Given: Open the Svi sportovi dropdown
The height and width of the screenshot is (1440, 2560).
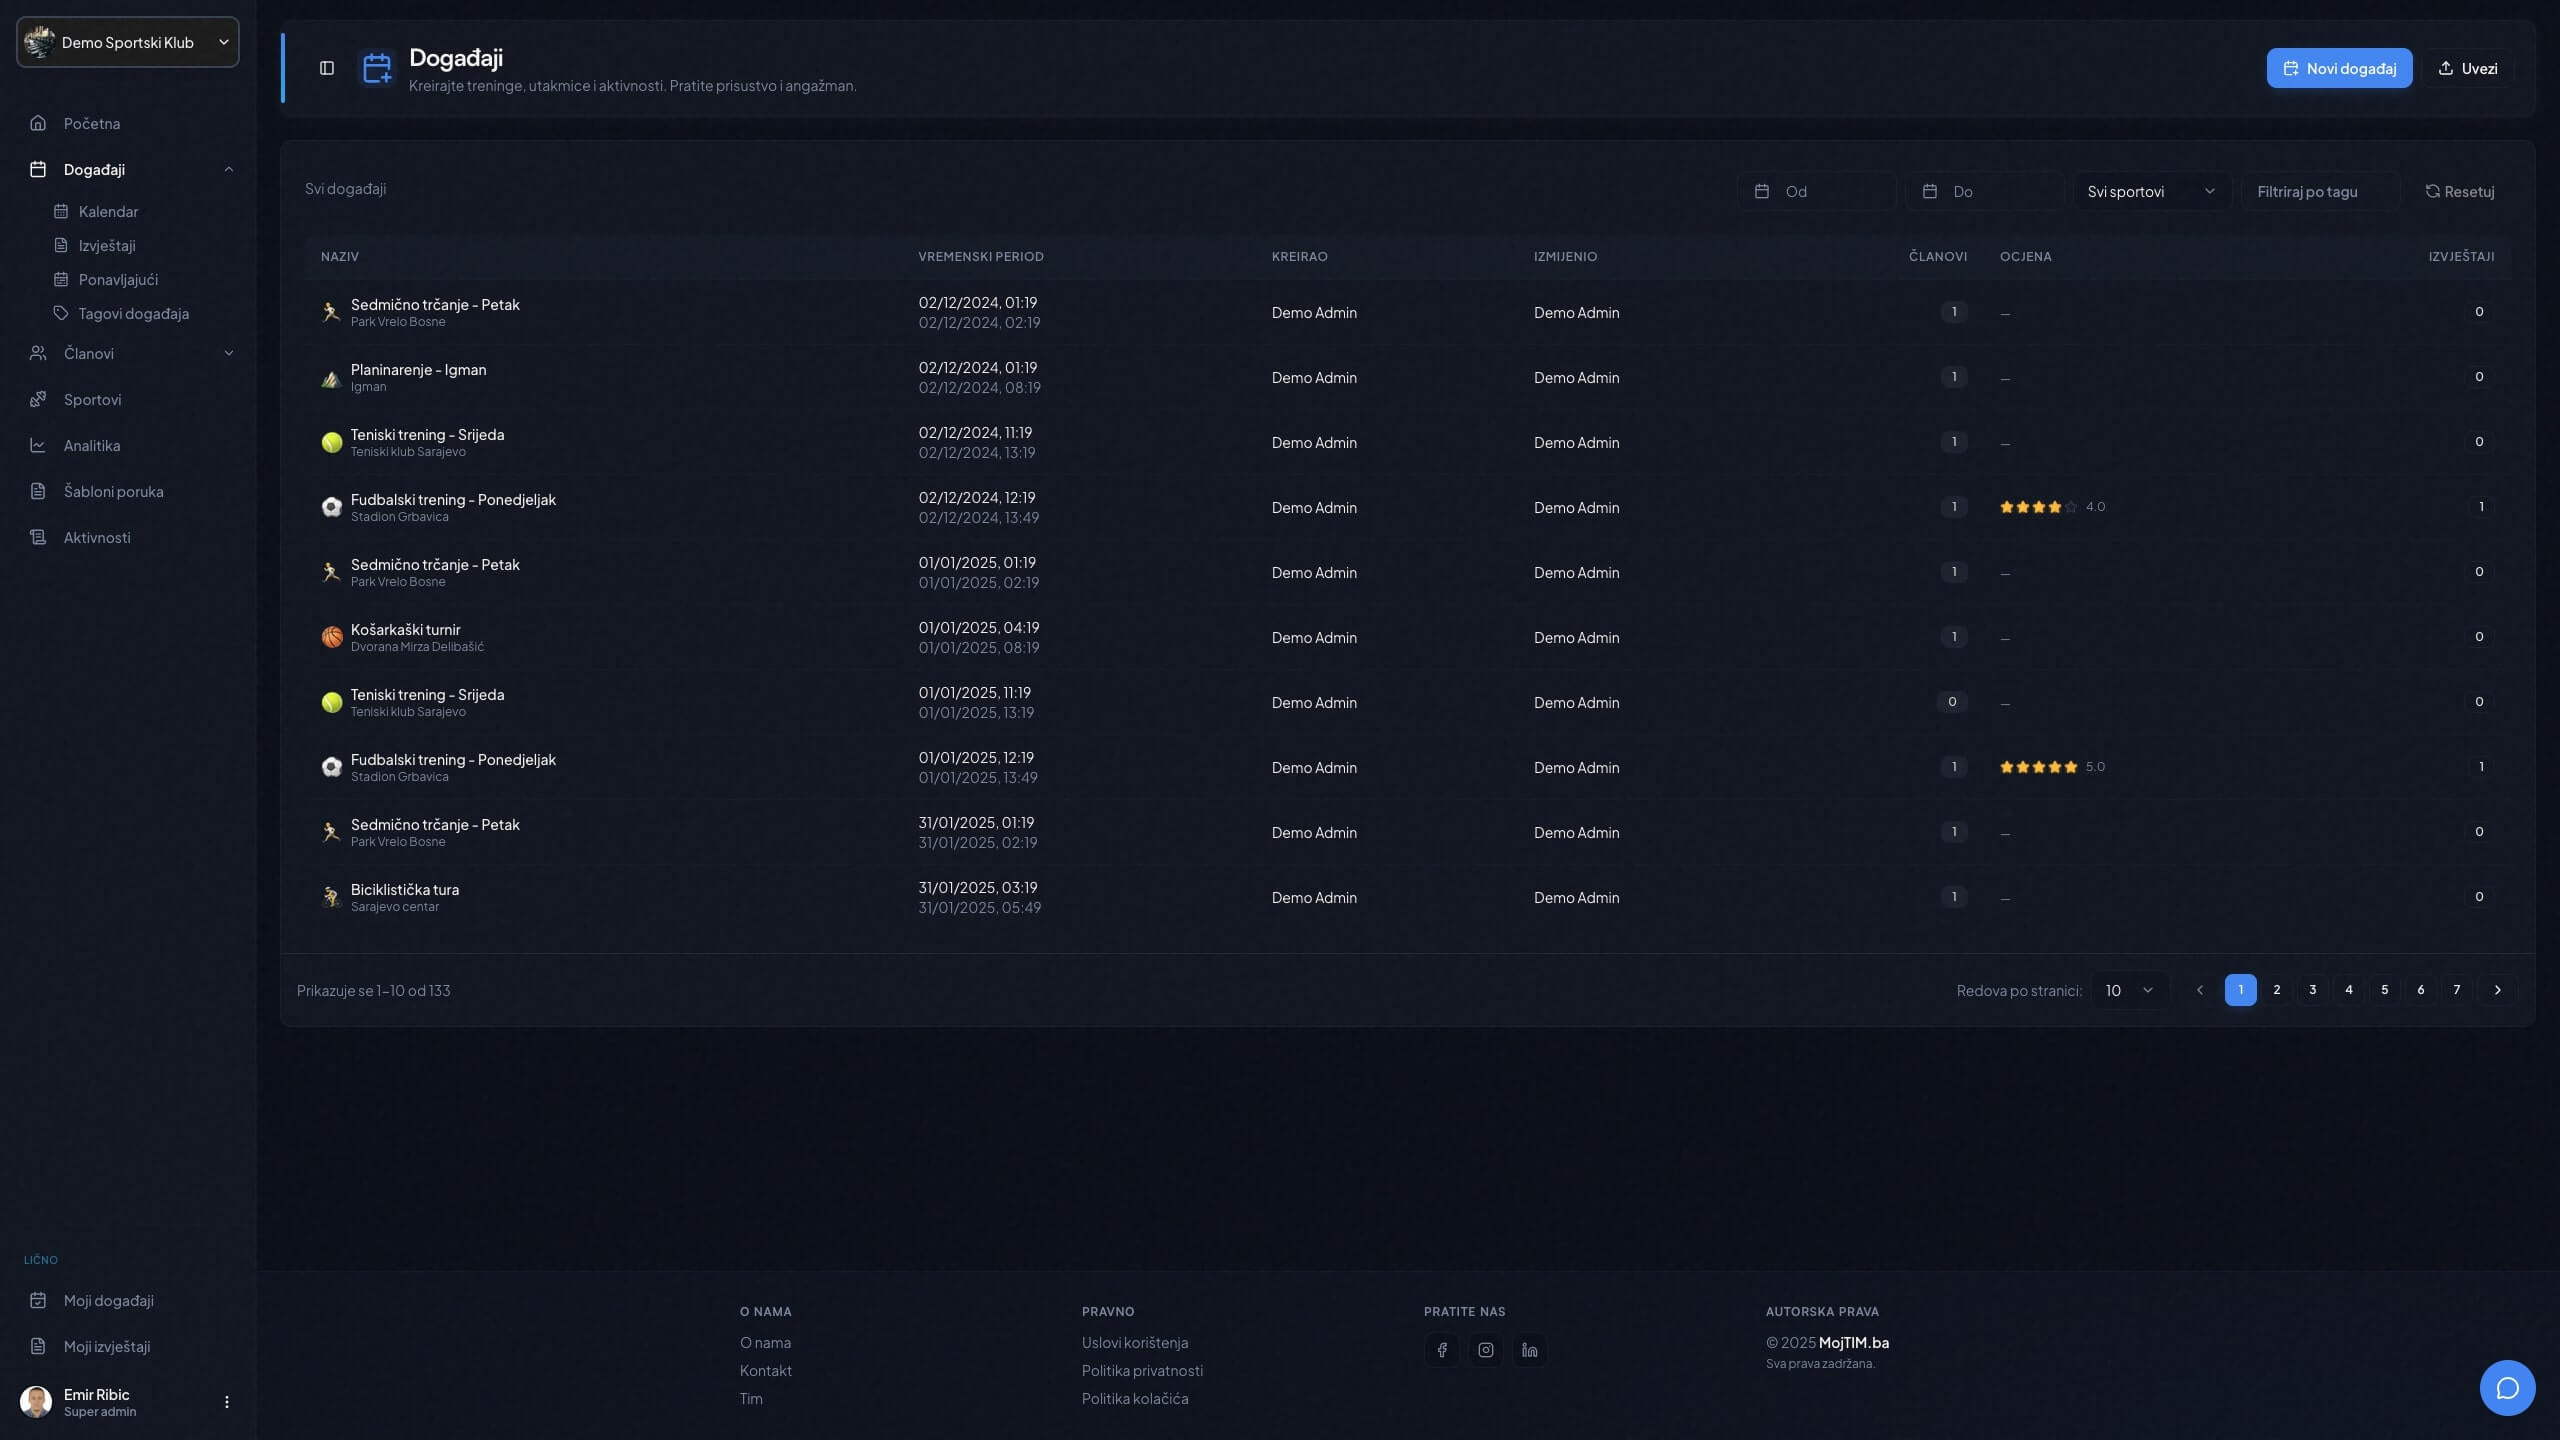Looking at the screenshot, I should click(x=2151, y=191).
